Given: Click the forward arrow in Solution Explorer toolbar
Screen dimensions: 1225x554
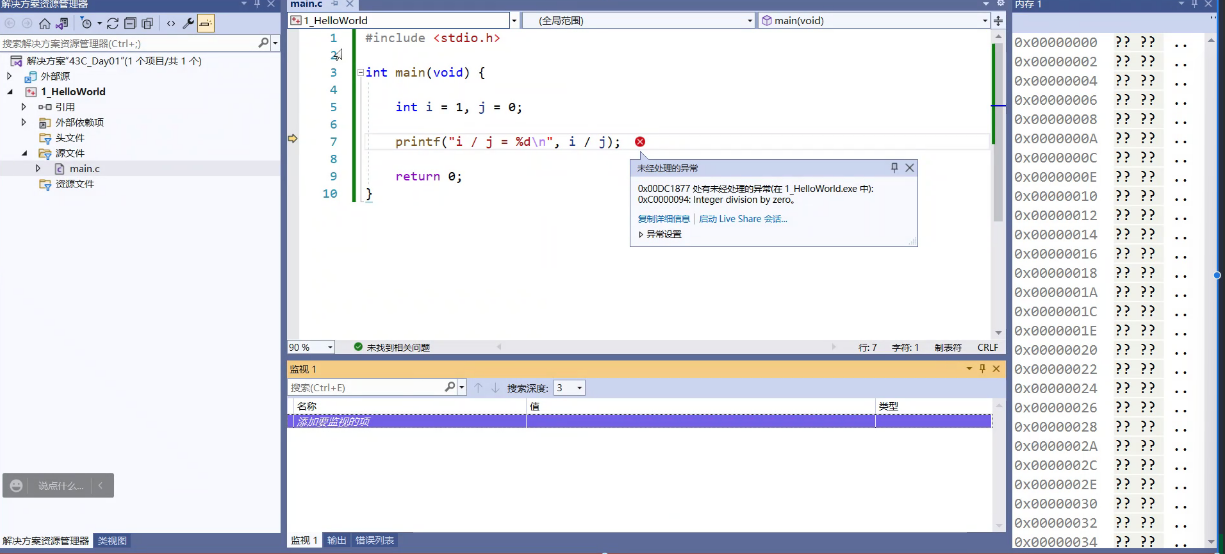Looking at the screenshot, I should point(26,23).
